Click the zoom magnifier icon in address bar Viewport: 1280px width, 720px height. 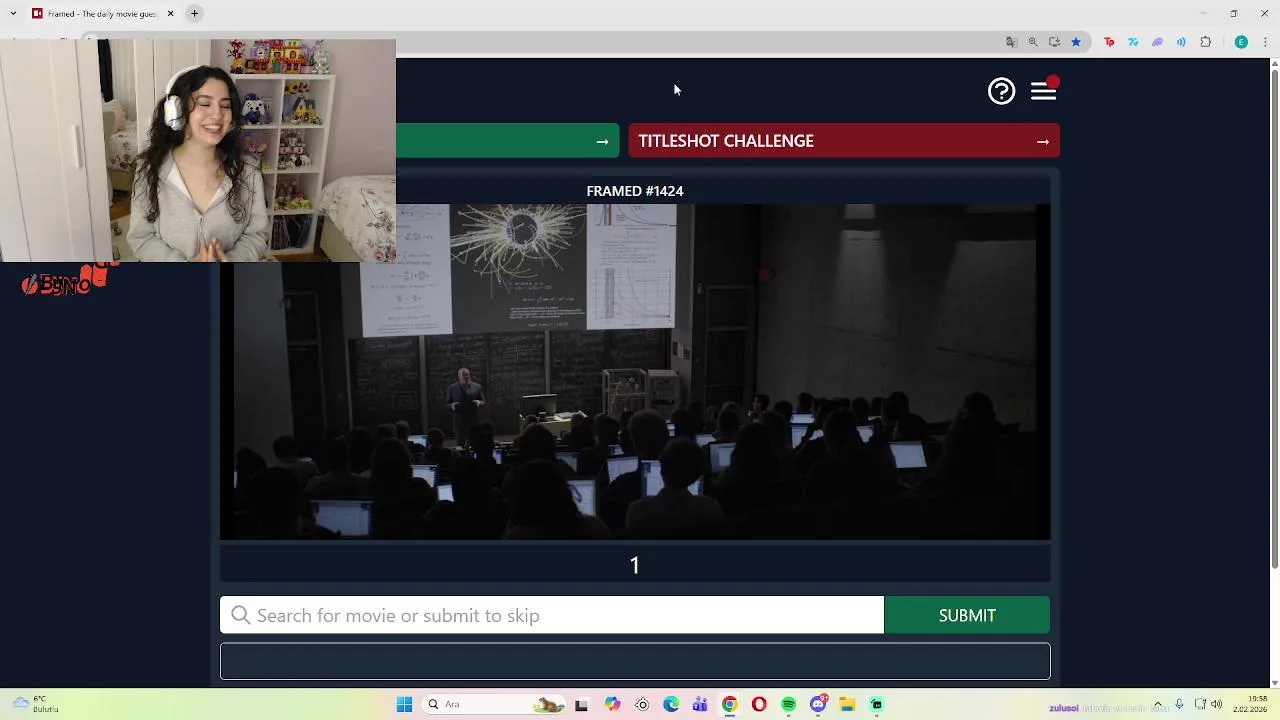(x=1033, y=42)
